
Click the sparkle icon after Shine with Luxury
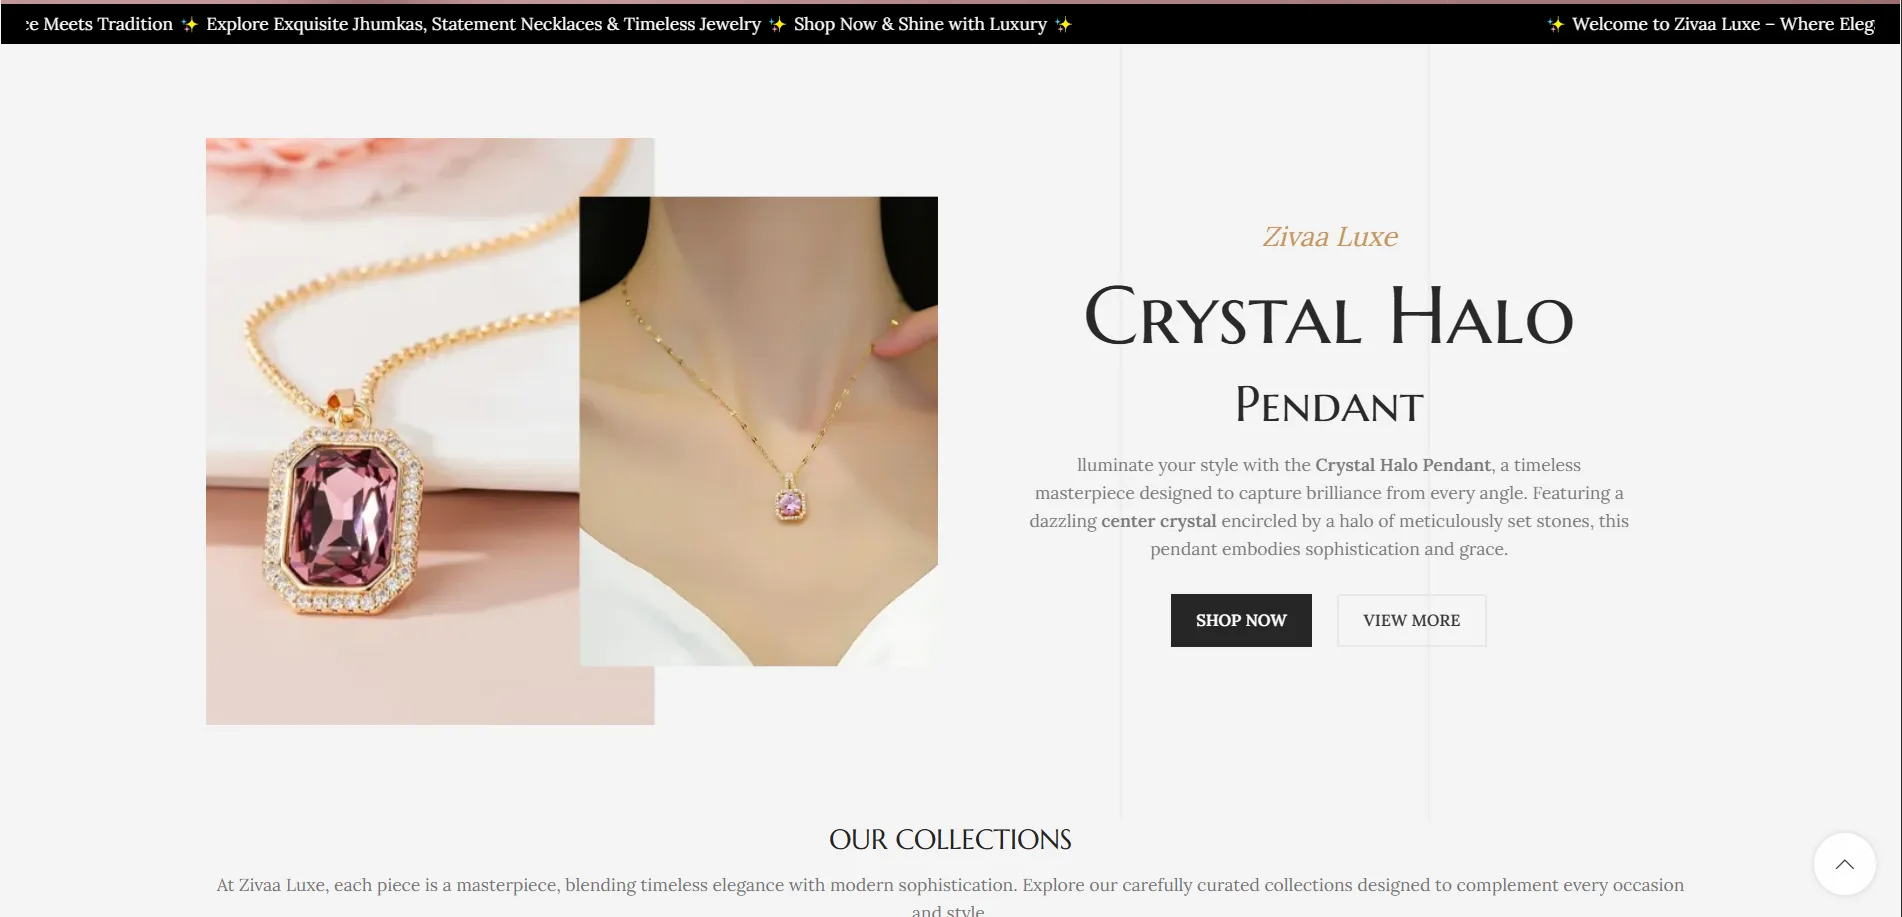pyautogui.click(x=1063, y=24)
